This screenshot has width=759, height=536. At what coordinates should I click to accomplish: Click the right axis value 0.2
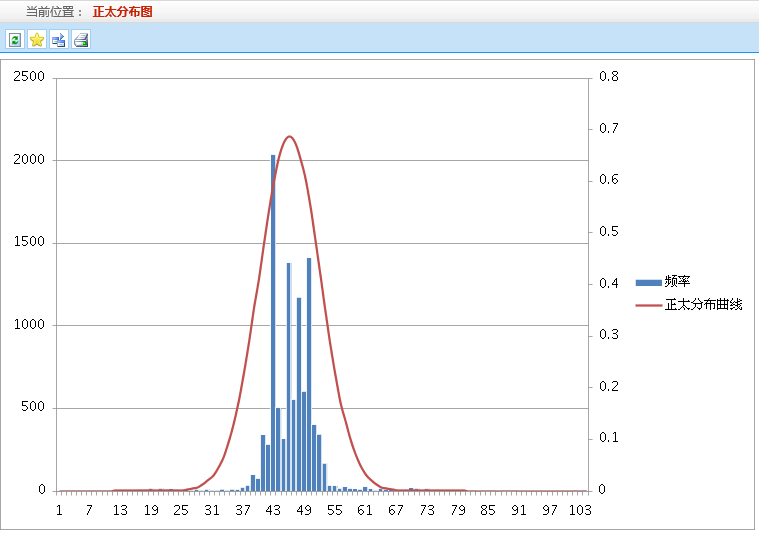[x=608, y=386]
